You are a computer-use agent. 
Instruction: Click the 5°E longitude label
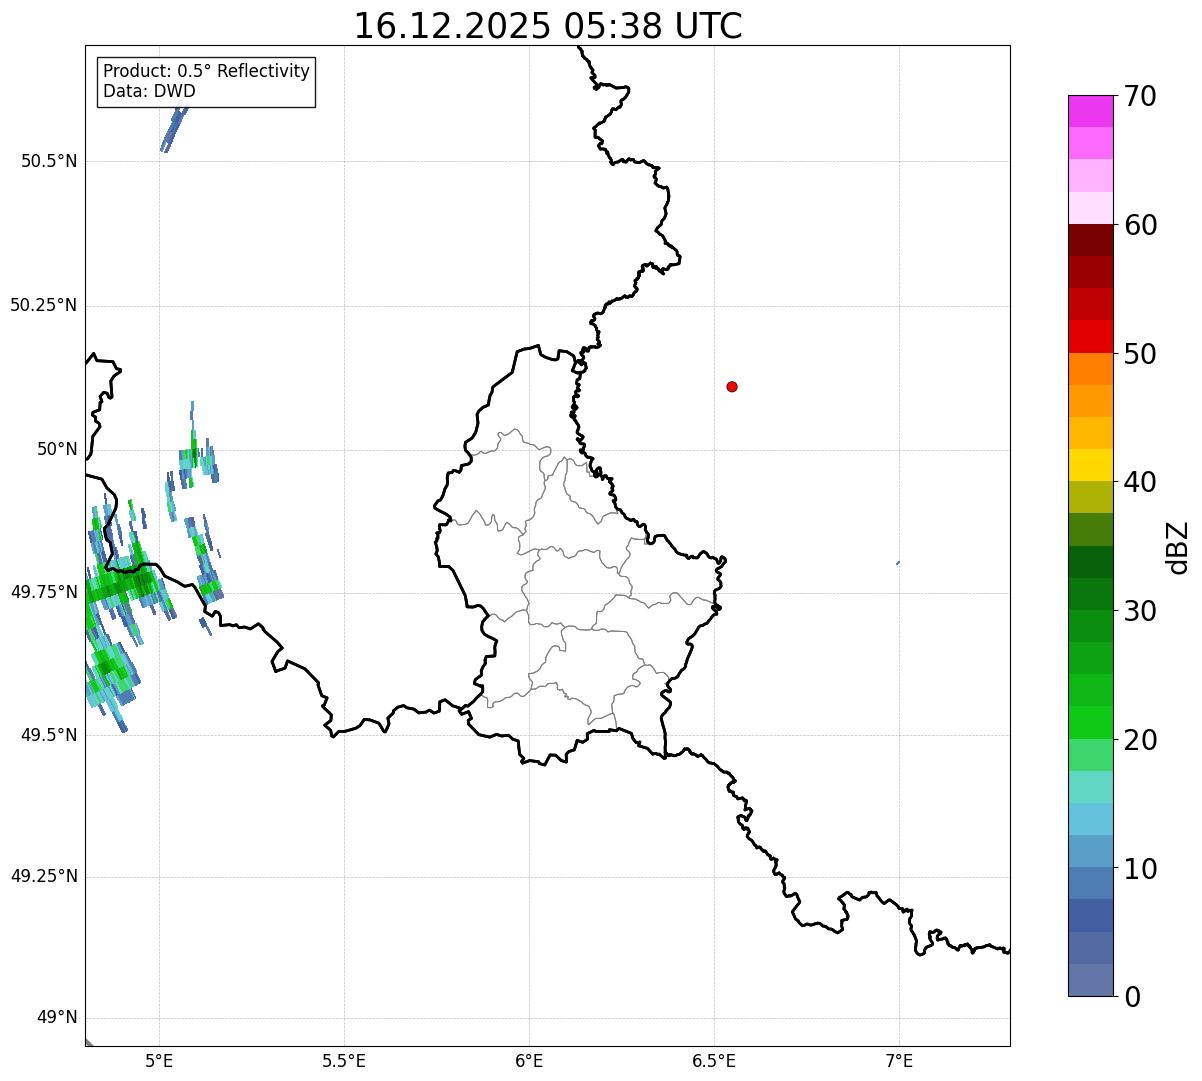[159, 1060]
